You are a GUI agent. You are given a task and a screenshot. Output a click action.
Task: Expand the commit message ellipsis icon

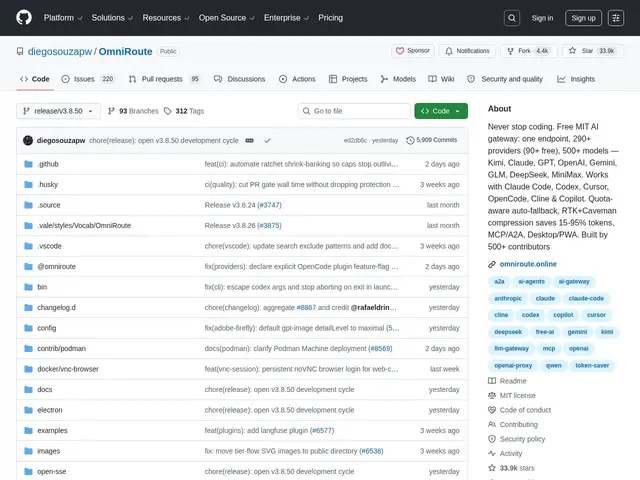click(249, 140)
